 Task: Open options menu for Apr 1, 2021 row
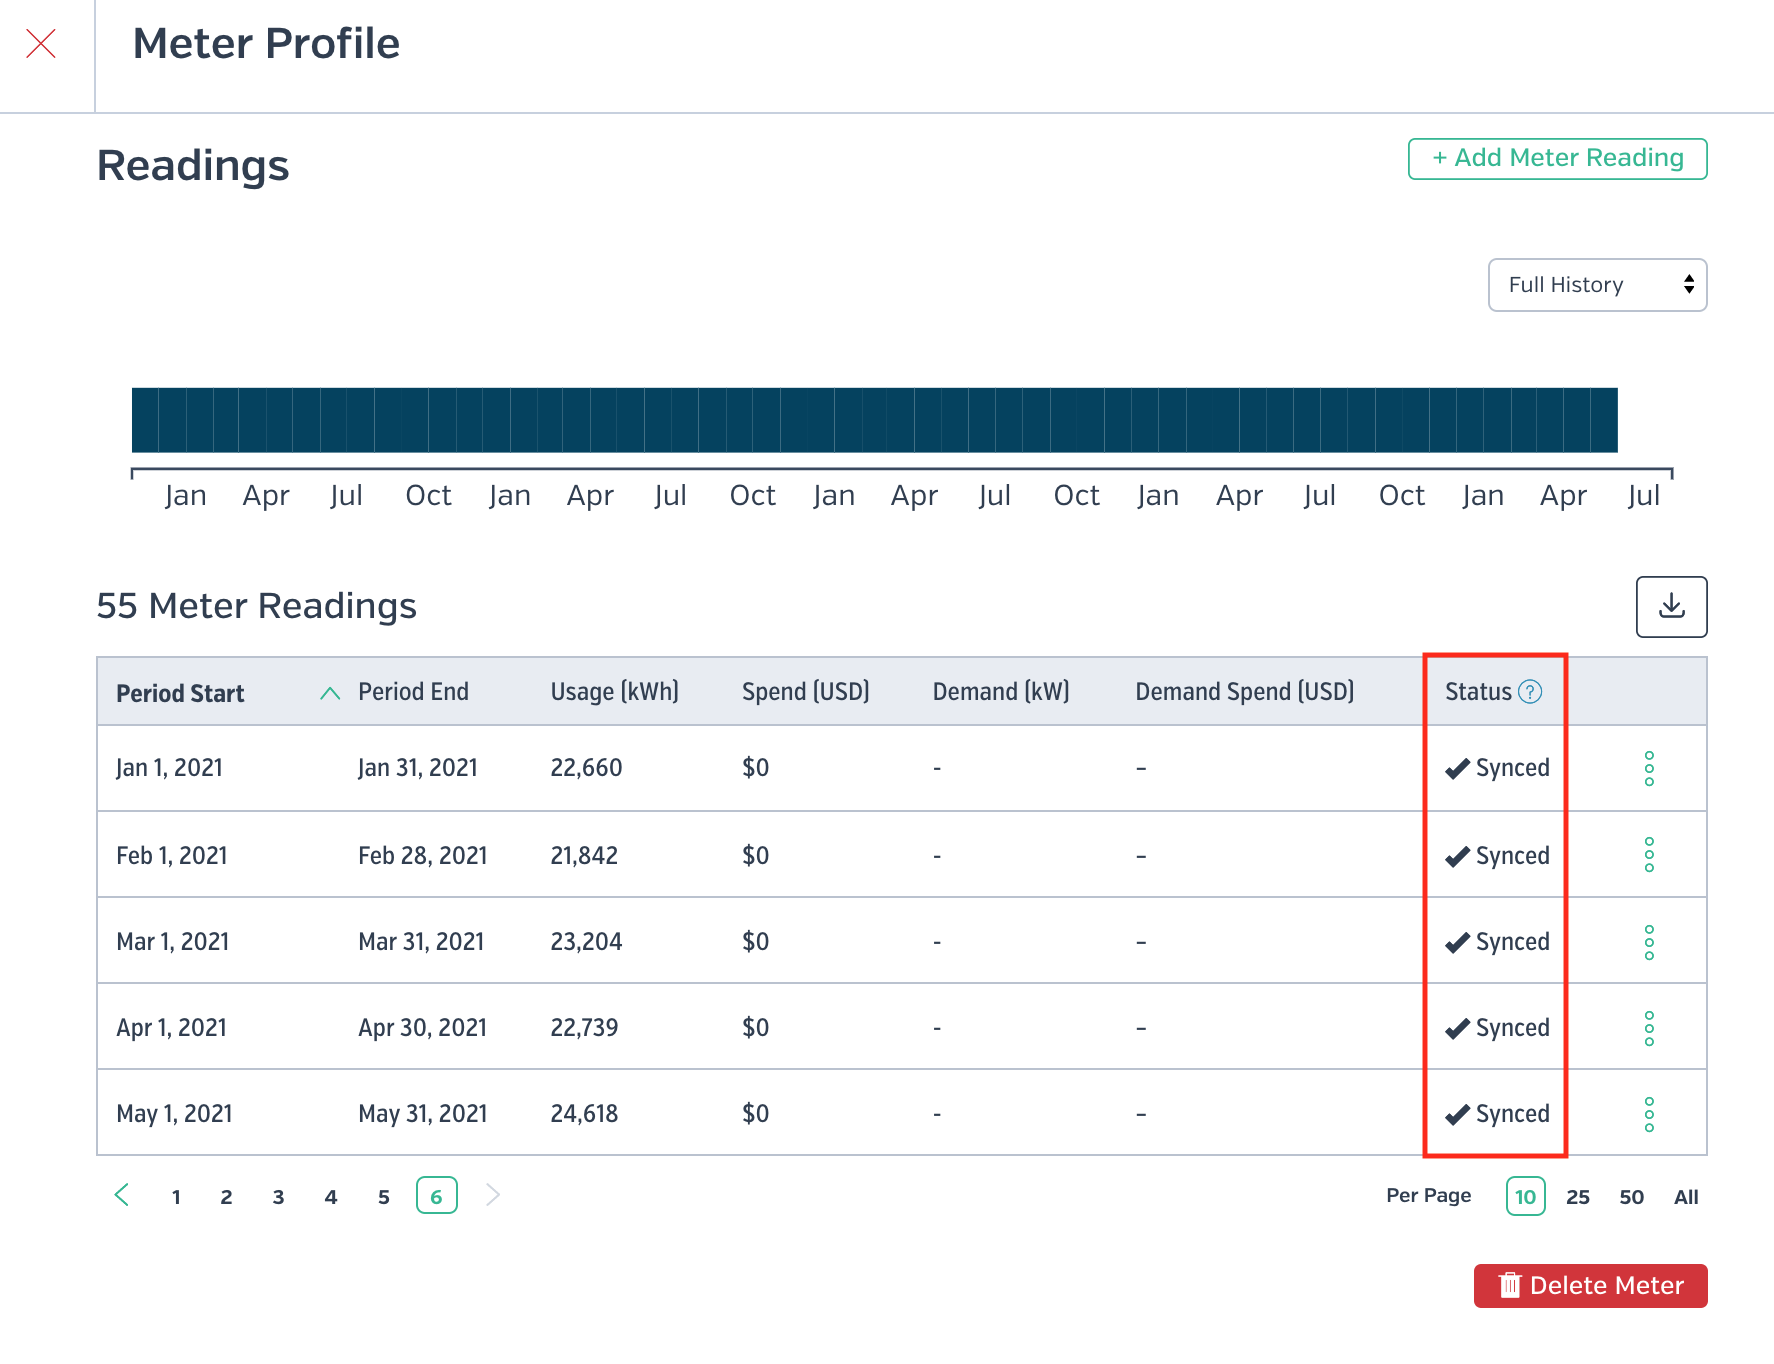pyautogui.click(x=1649, y=1028)
